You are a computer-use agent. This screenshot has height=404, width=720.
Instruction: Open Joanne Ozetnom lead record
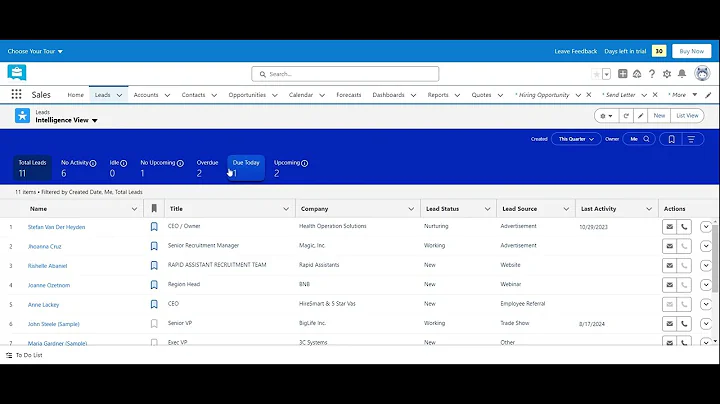49,285
